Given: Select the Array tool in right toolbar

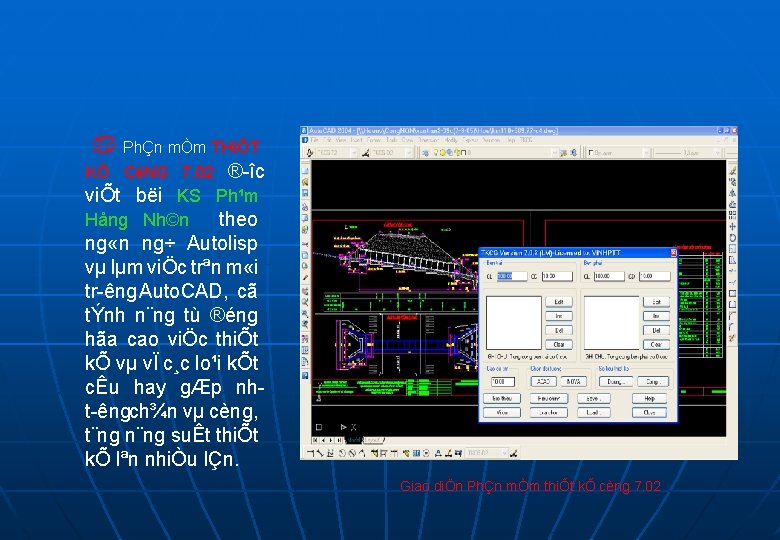Looking at the screenshot, I should click(732, 215).
